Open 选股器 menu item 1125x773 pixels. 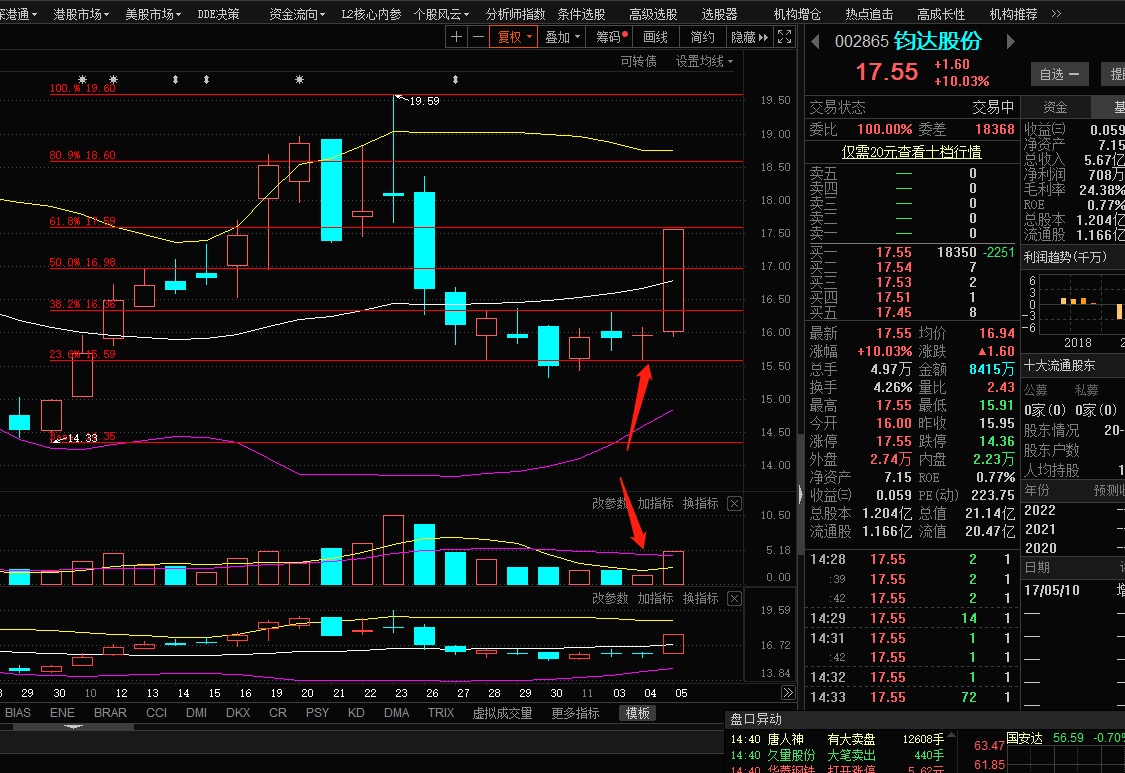tap(719, 14)
